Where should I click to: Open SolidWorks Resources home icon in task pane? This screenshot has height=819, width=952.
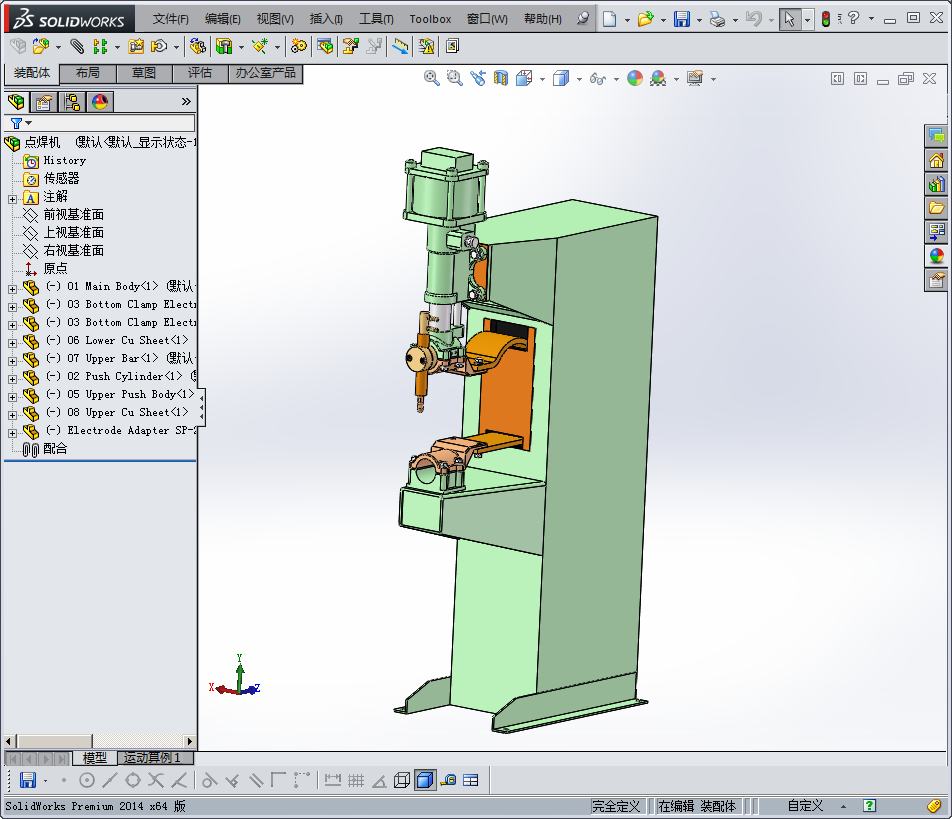tap(936, 160)
